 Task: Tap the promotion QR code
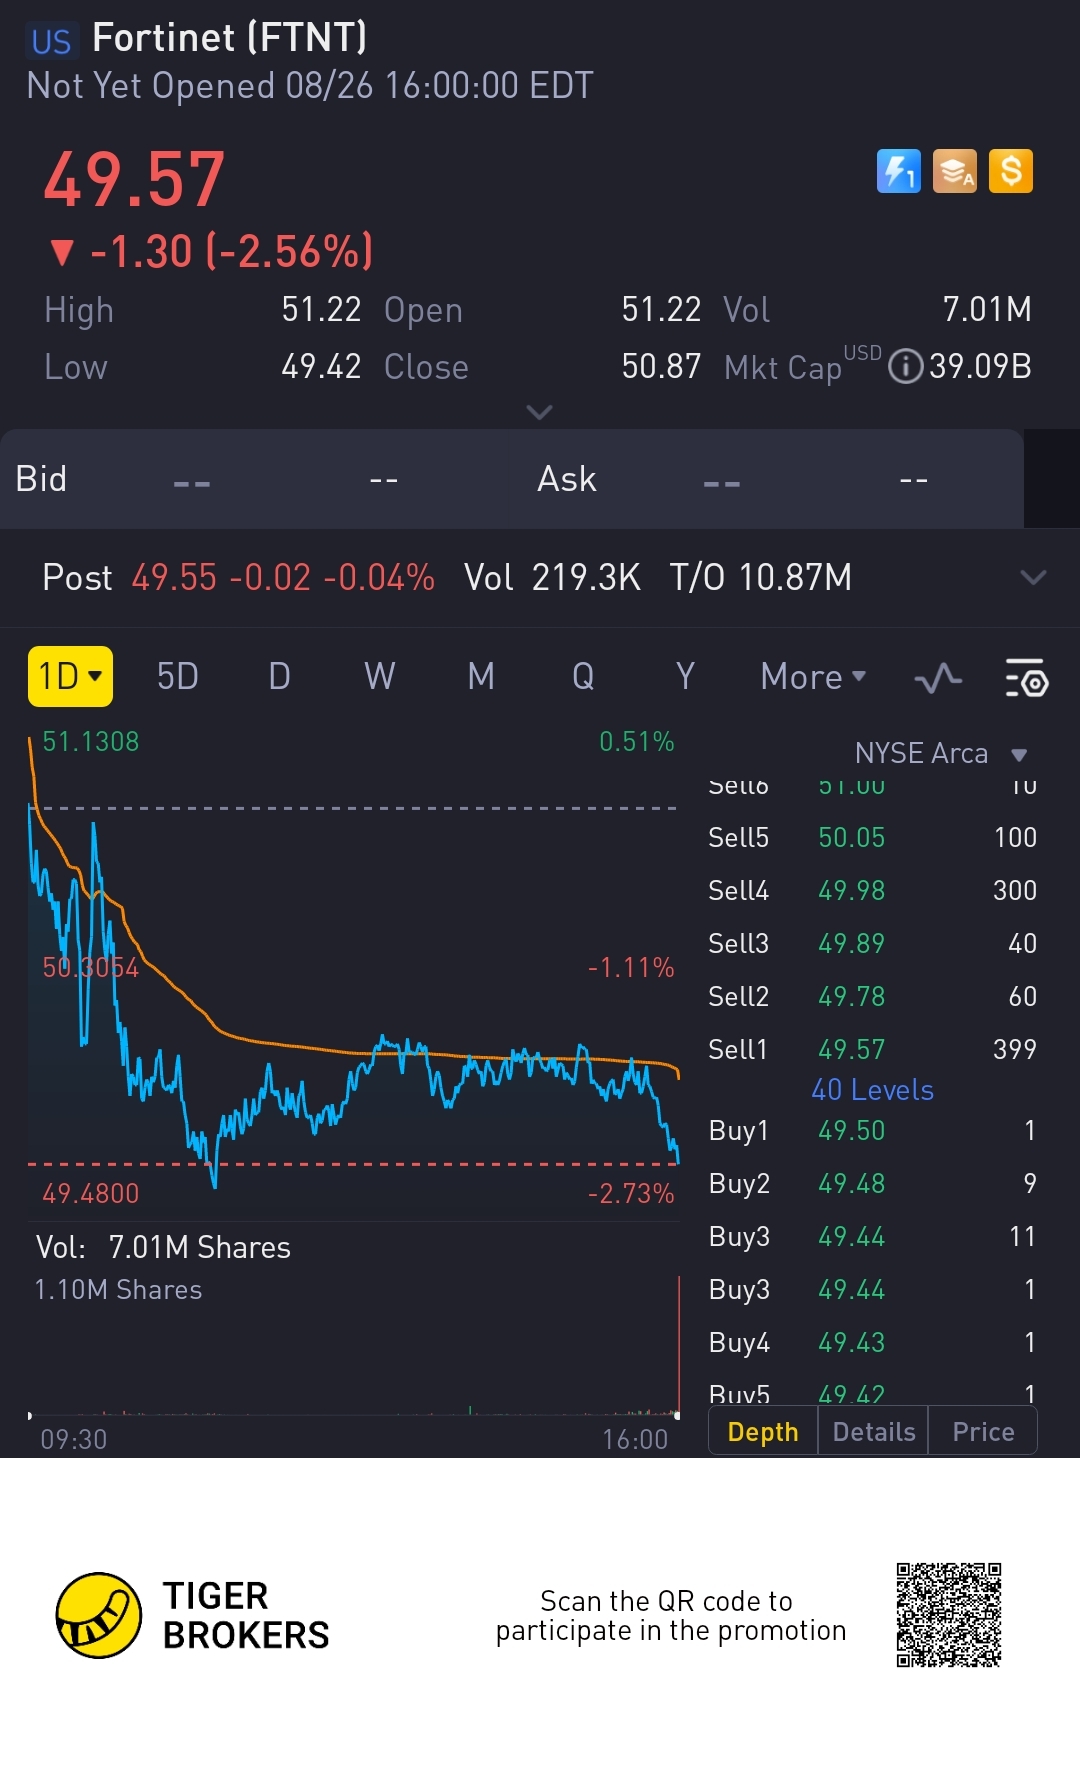pos(949,1615)
